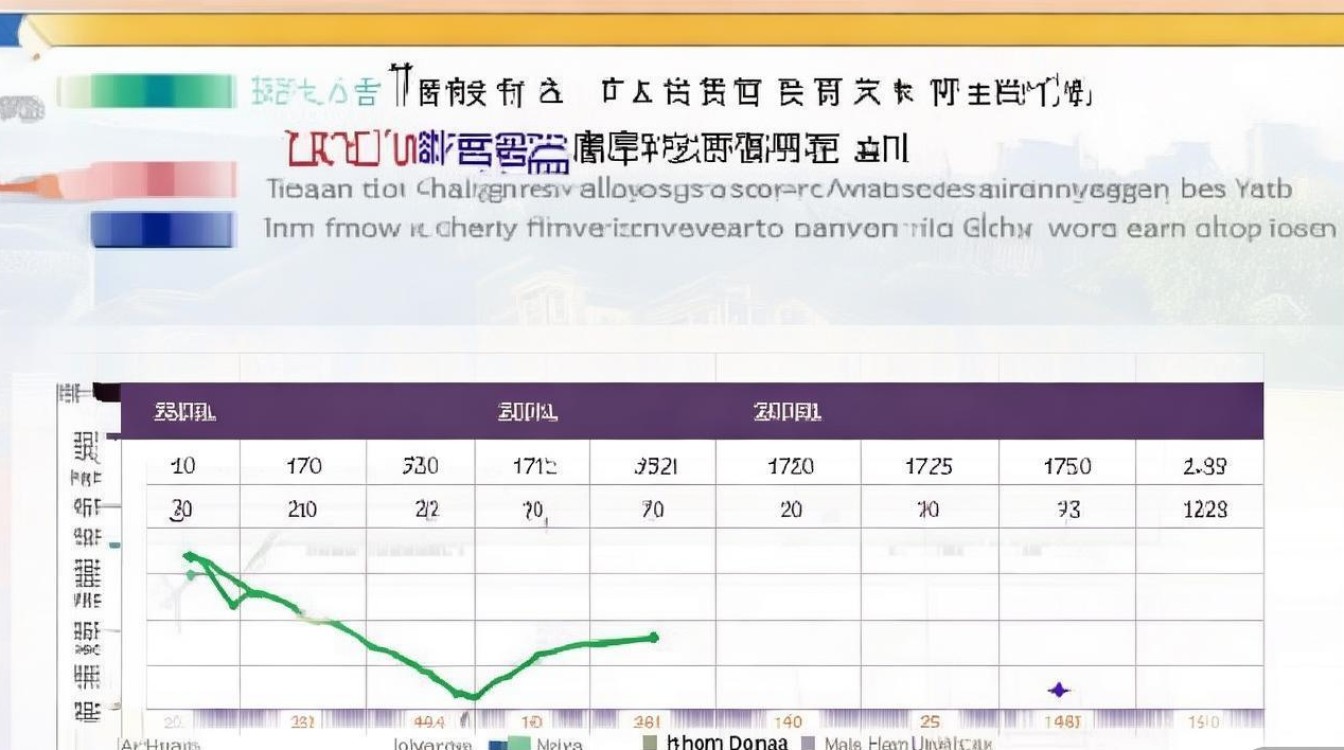Click the Tieaan subtitle text line
The image size is (1344, 750).
coord(700,190)
